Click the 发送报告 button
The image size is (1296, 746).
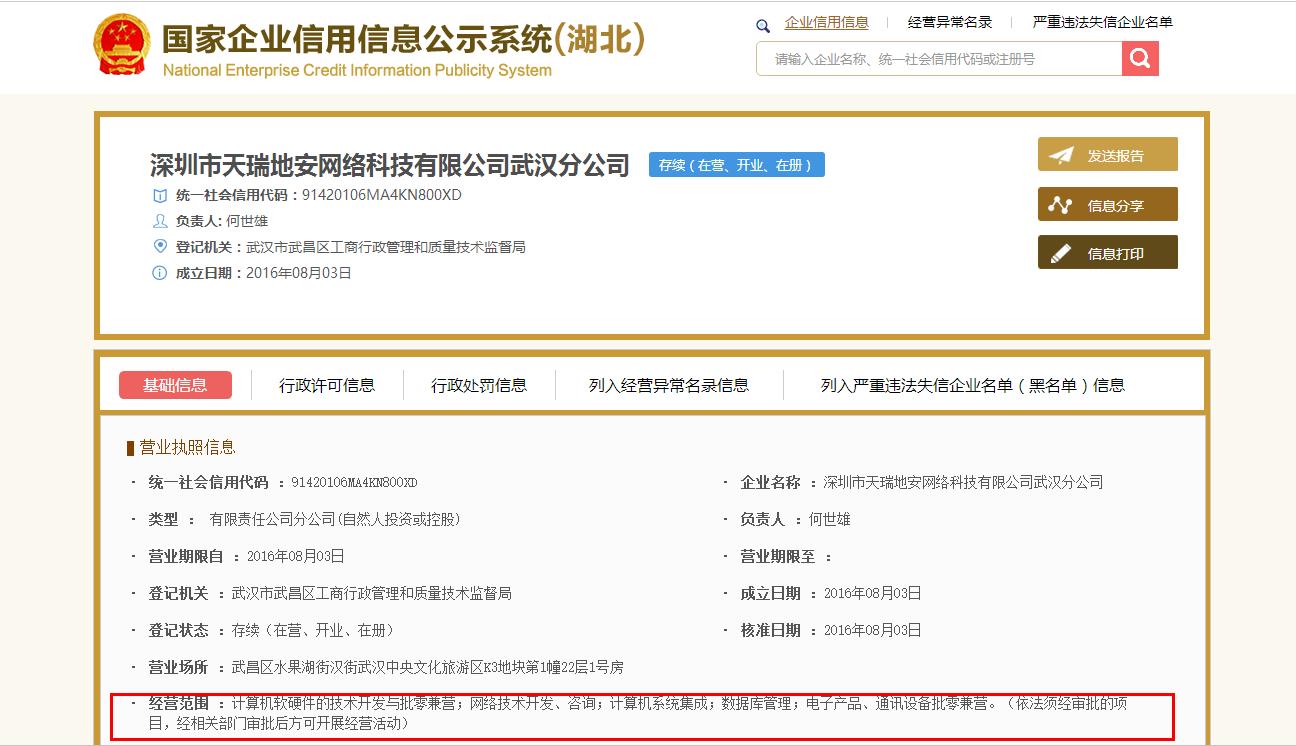[x=1108, y=154]
